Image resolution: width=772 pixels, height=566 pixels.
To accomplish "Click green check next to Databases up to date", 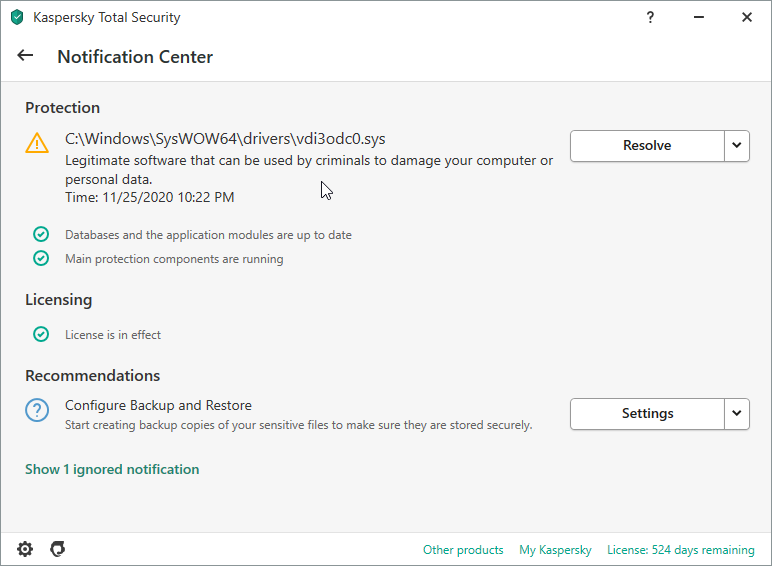I will 41,235.
